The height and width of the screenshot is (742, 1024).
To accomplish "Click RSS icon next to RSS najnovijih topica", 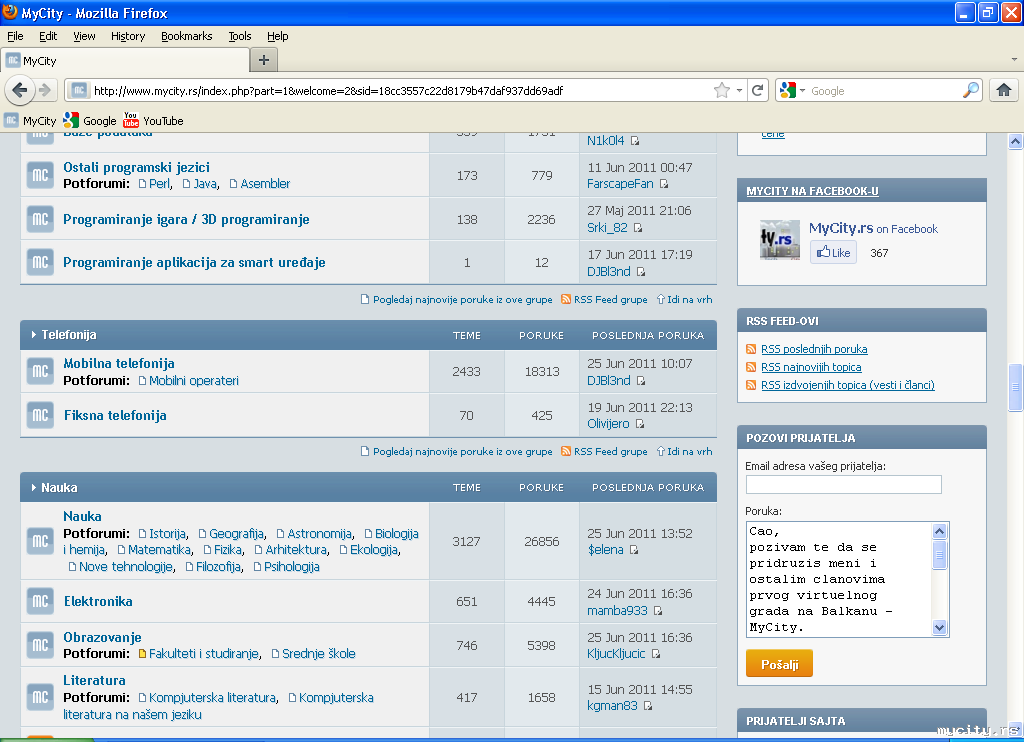I will 751,367.
